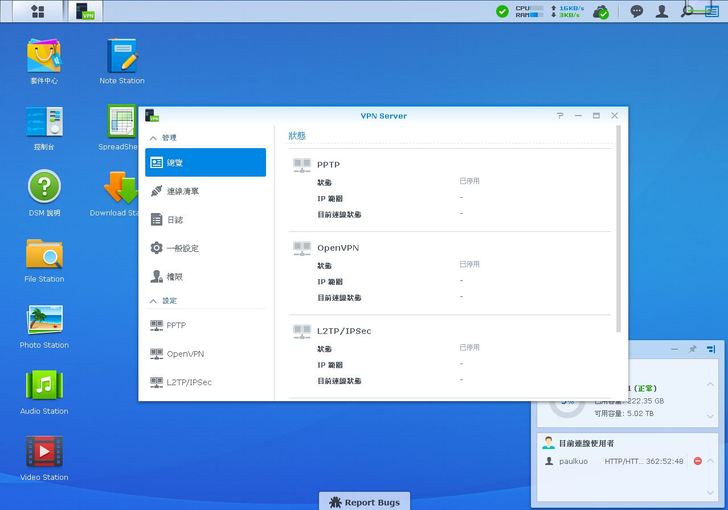
Task: Launch the Video Station desktop icon
Action: (x=44, y=451)
